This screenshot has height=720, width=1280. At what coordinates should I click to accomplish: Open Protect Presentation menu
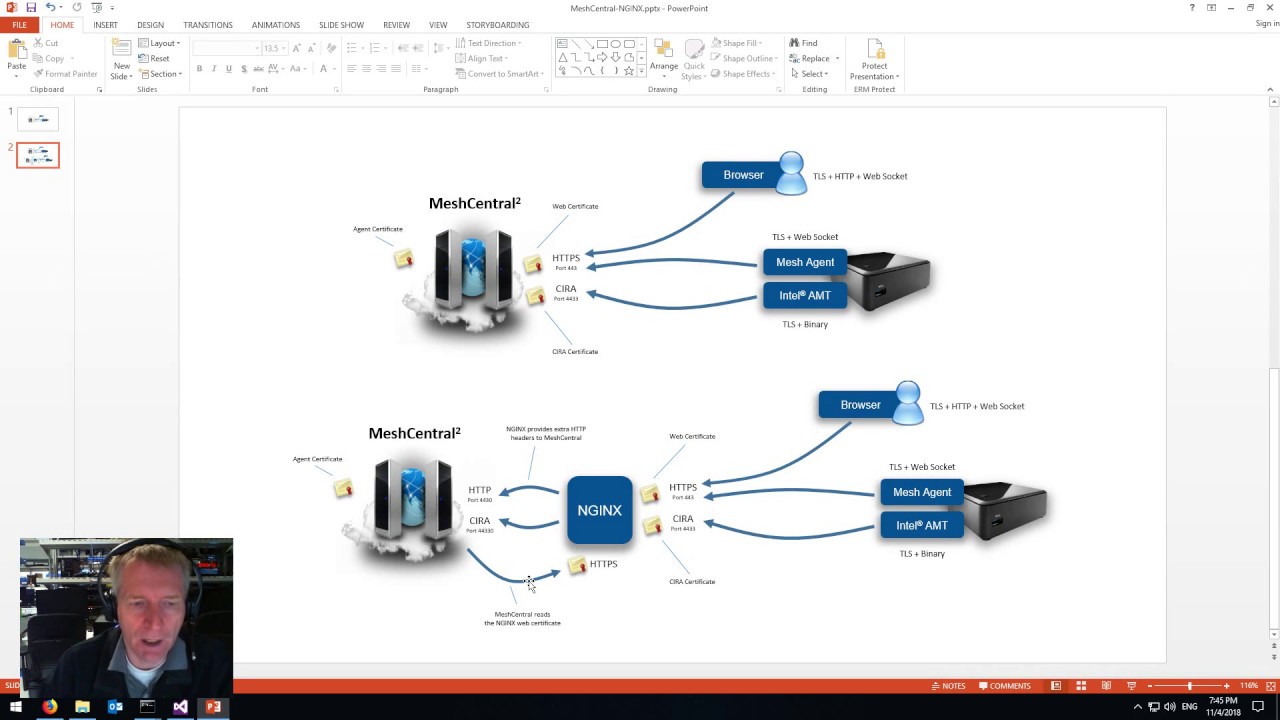874,59
